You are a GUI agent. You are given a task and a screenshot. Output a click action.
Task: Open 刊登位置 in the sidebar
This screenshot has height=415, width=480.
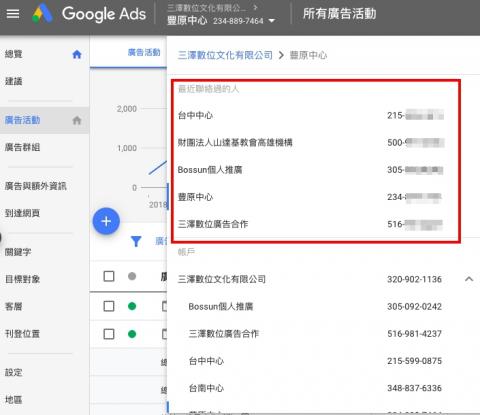22,333
